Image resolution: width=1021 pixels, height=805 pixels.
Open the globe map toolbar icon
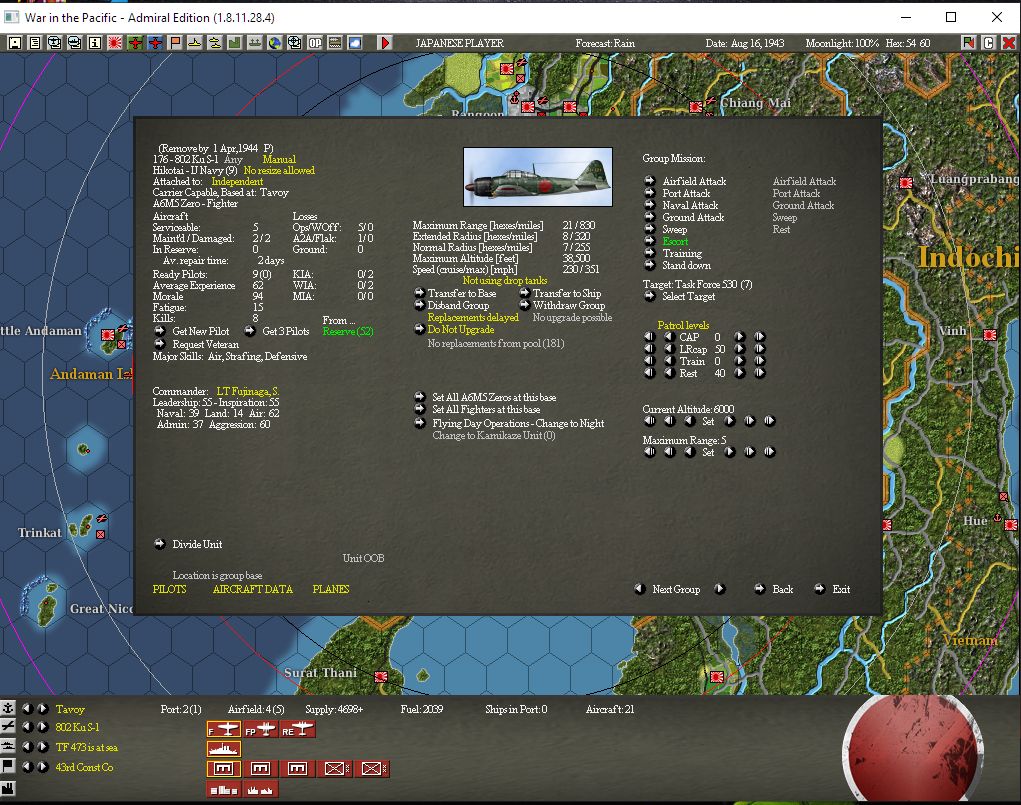(x=275, y=43)
